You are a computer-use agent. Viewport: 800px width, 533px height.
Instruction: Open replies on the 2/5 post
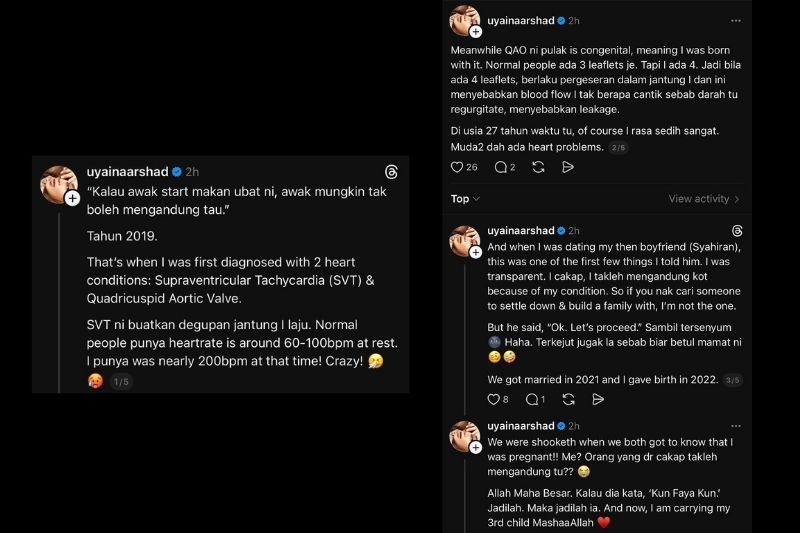pos(501,168)
